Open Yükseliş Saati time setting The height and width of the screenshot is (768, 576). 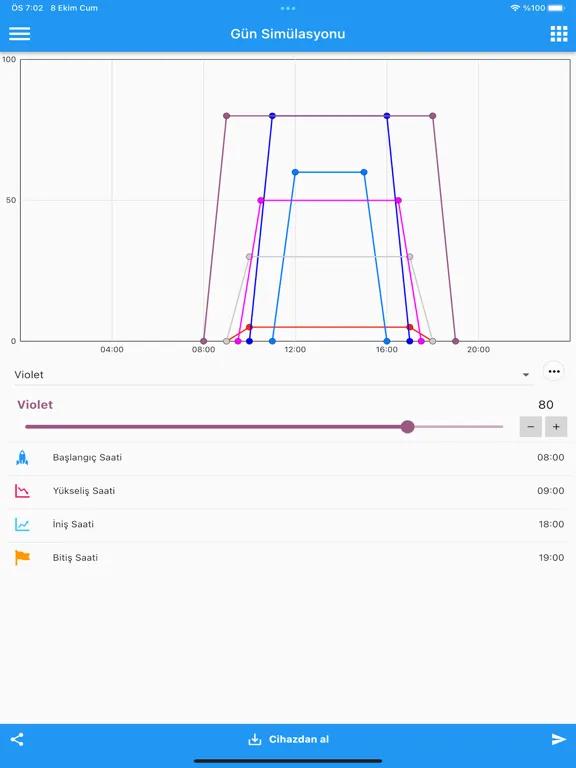288,491
